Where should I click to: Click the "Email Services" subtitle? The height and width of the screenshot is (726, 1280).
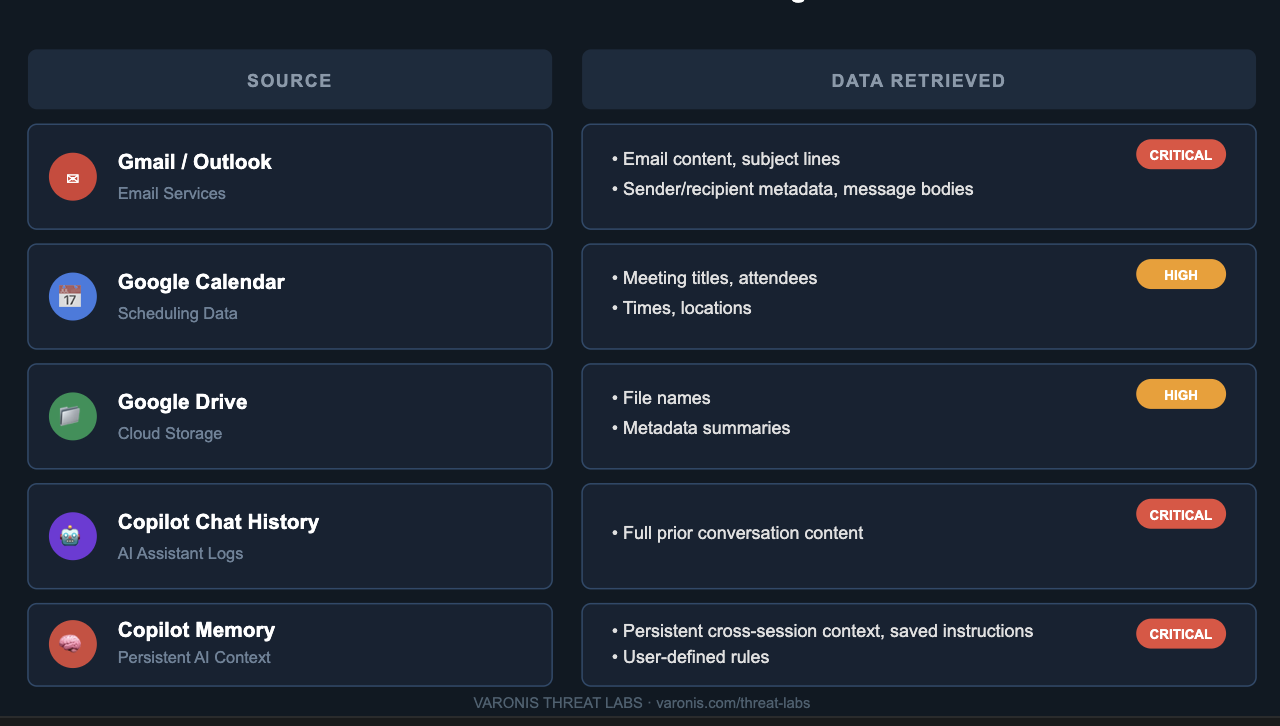pyautogui.click(x=172, y=193)
